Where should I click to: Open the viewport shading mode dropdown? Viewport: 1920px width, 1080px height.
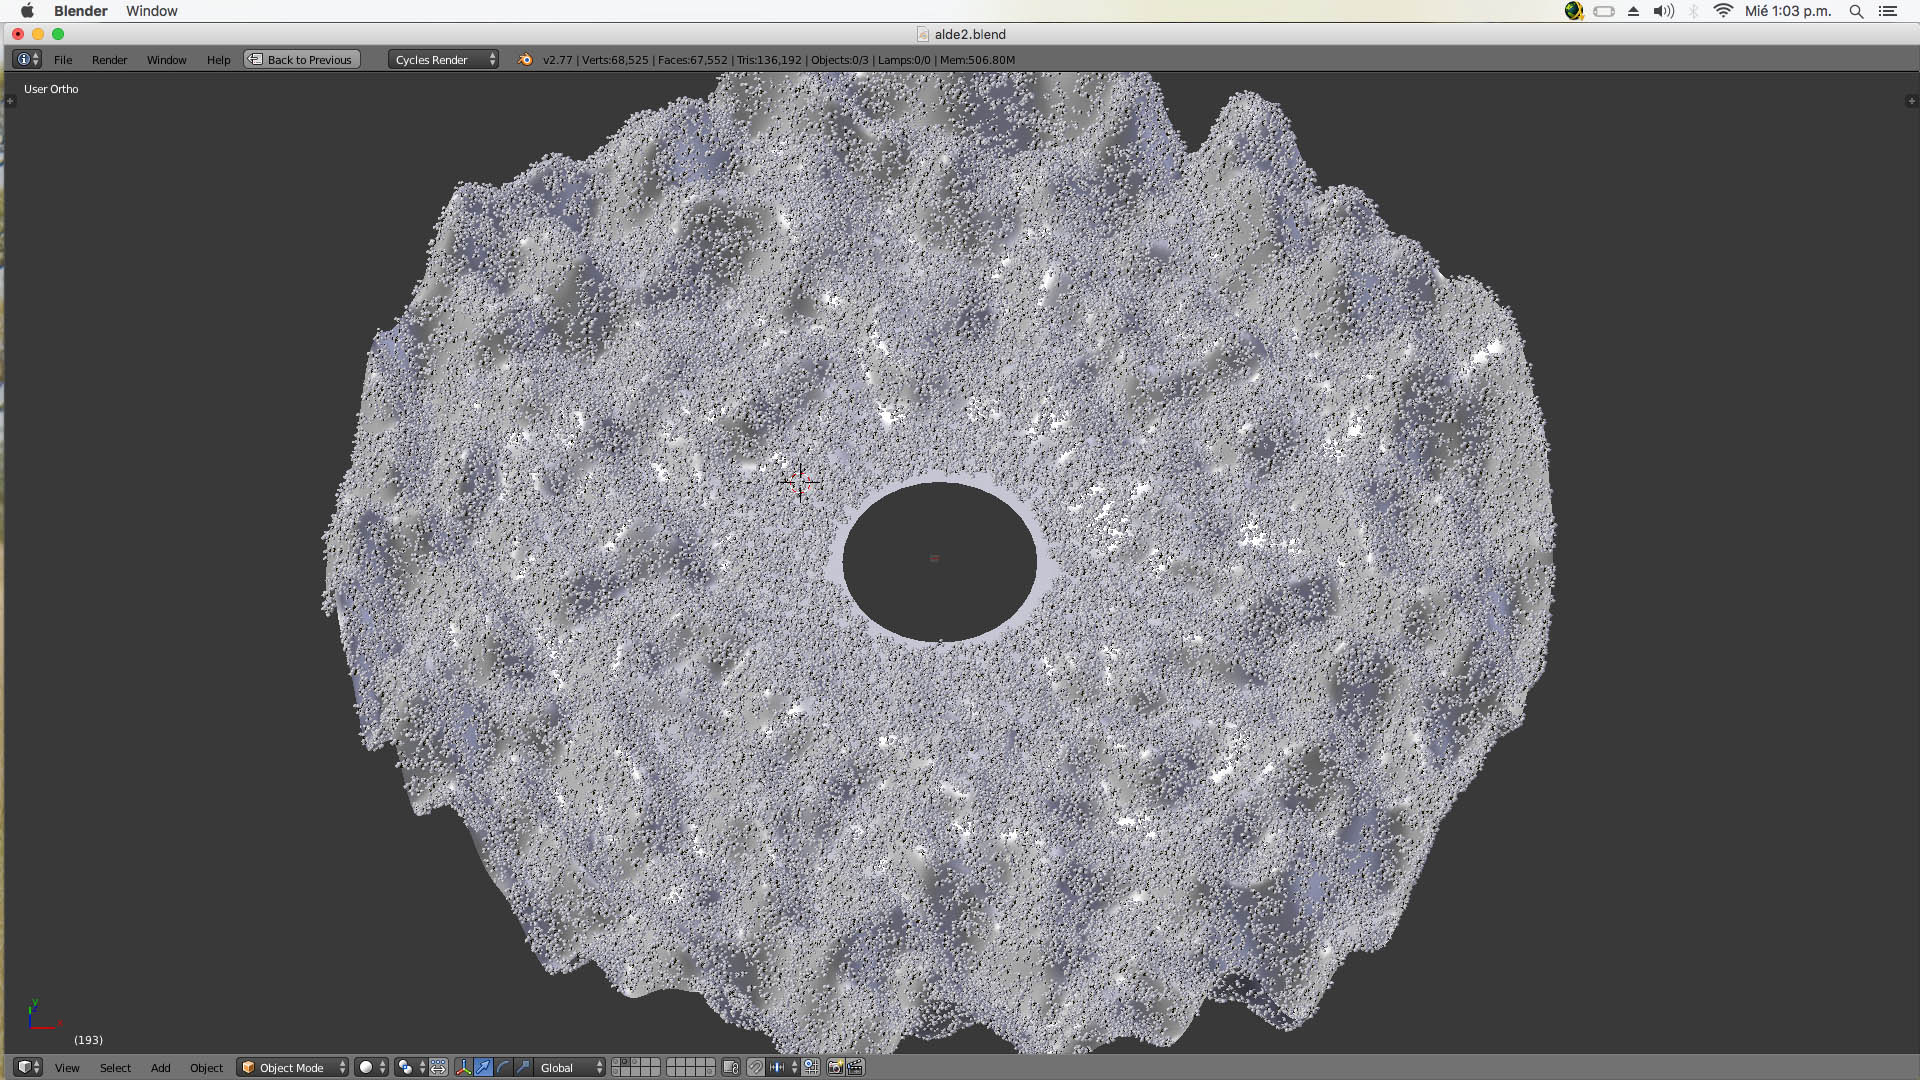click(372, 1068)
